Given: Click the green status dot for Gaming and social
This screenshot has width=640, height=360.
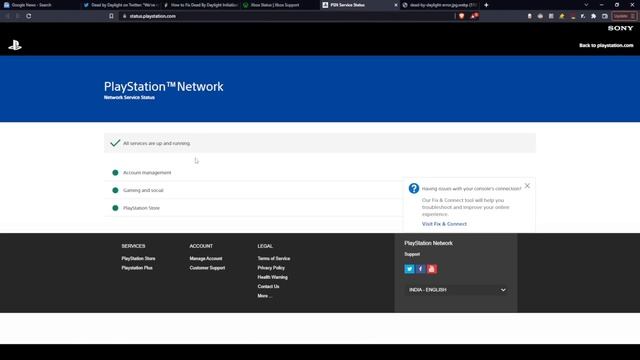Looking at the screenshot, I should pyautogui.click(x=115, y=190).
